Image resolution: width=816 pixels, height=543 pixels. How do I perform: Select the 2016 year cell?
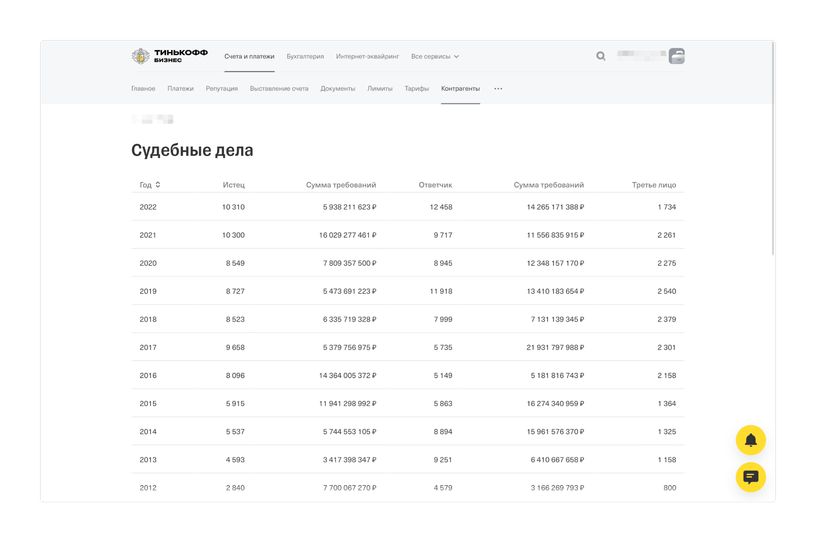tap(148, 375)
